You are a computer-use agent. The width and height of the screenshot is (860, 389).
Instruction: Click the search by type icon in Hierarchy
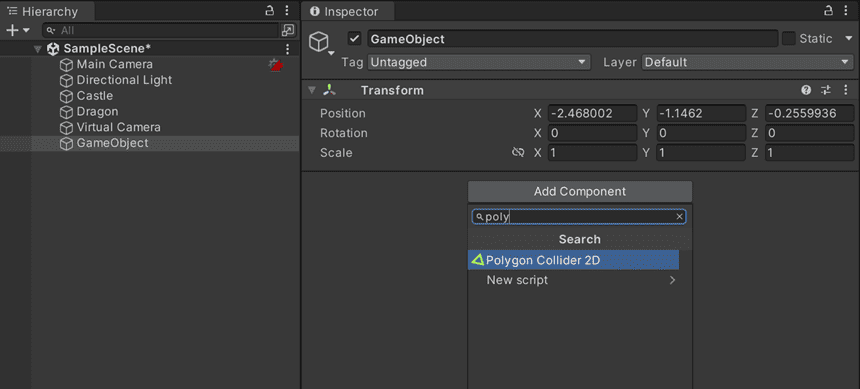[288, 30]
